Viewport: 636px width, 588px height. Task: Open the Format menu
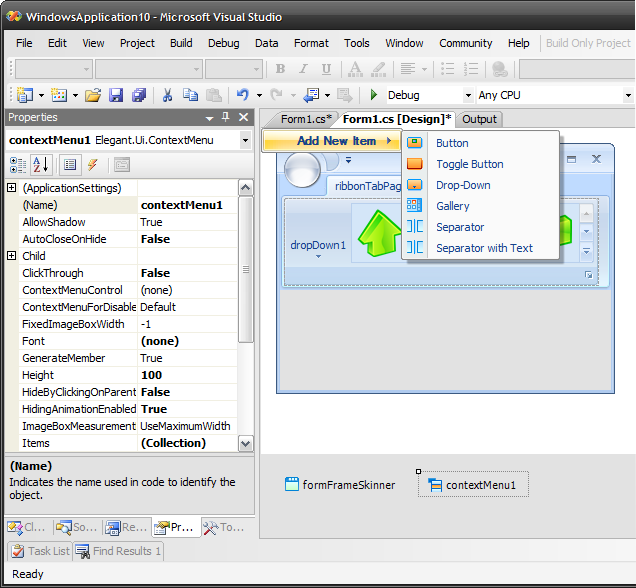[x=311, y=43]
